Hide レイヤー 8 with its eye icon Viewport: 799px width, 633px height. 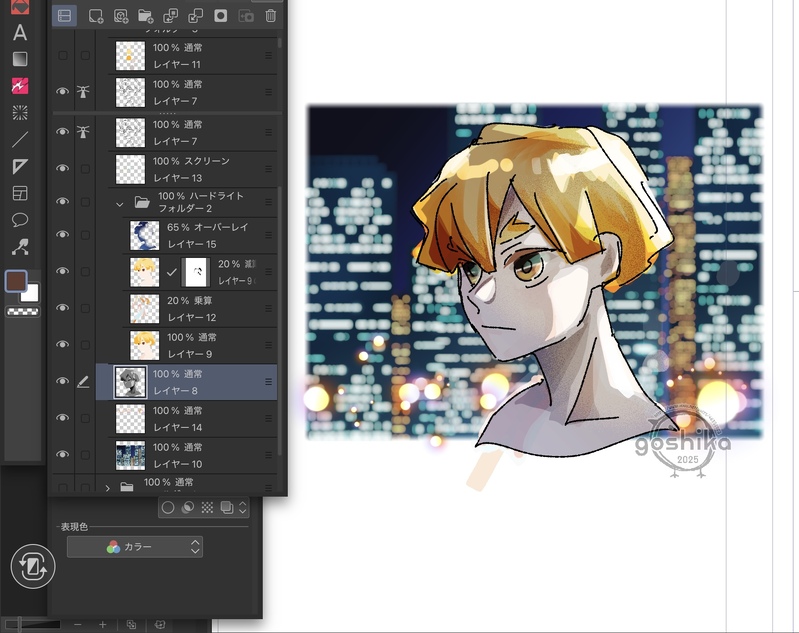pos(63,381)
